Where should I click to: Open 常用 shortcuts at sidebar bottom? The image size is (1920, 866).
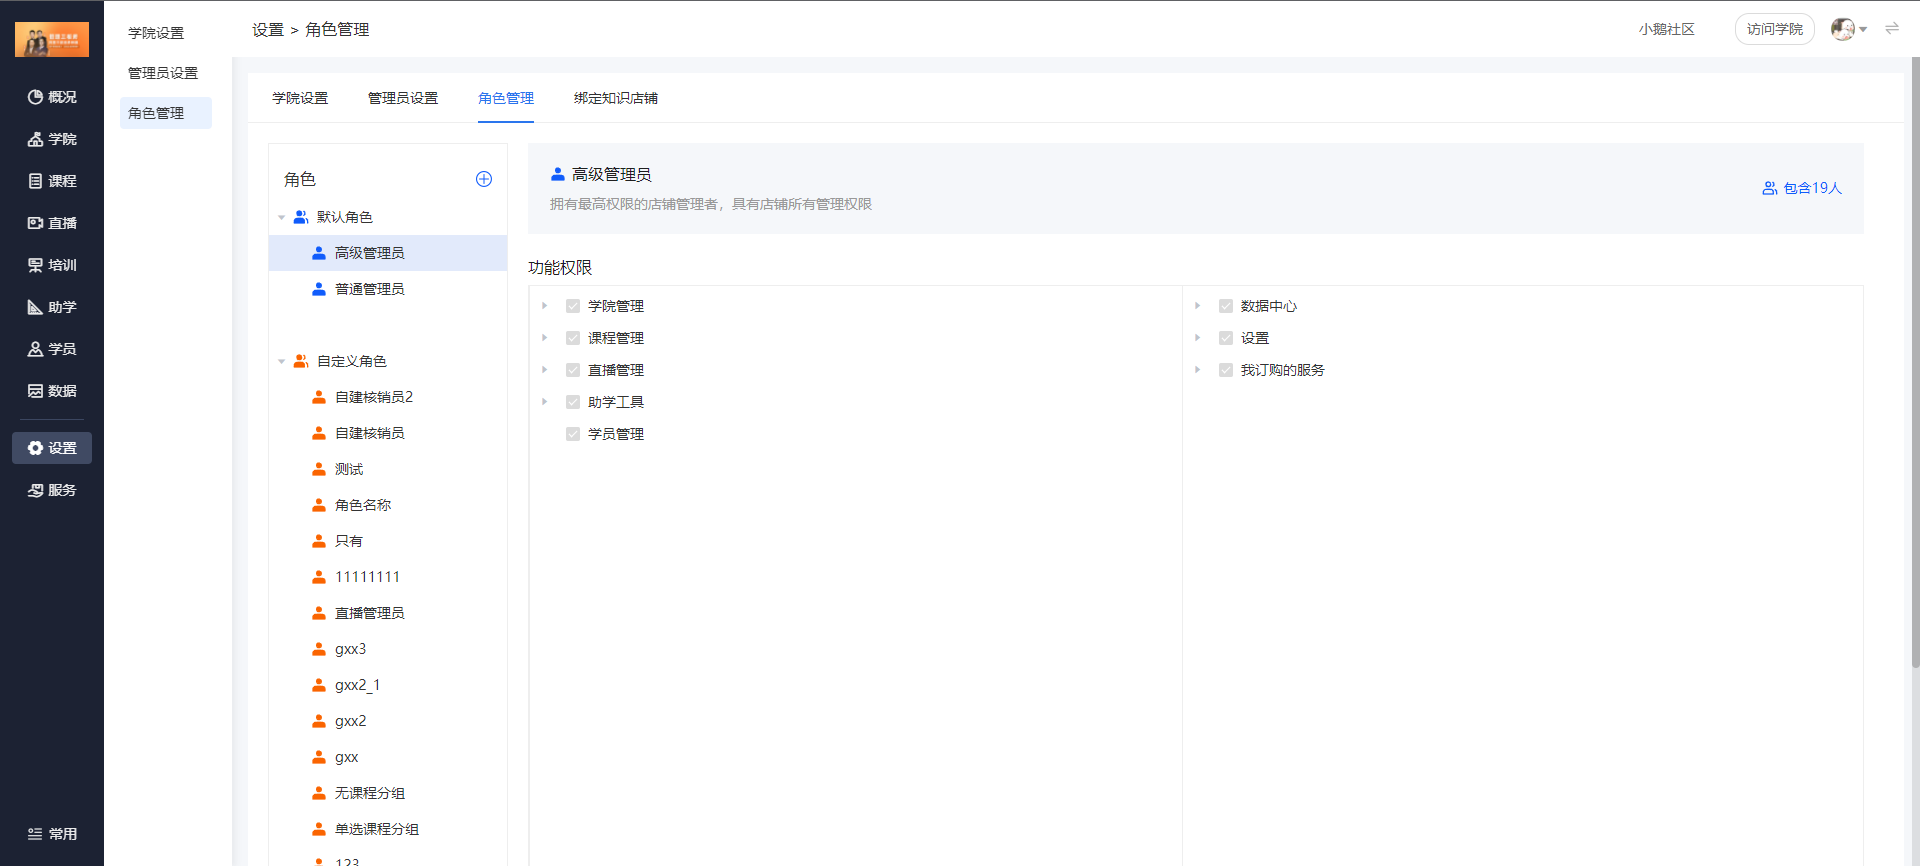52,834
